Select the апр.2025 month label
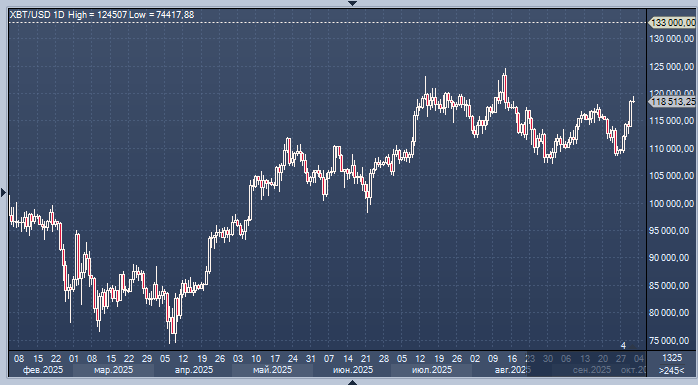Viewport: 698px width, 385px height. 194,370
